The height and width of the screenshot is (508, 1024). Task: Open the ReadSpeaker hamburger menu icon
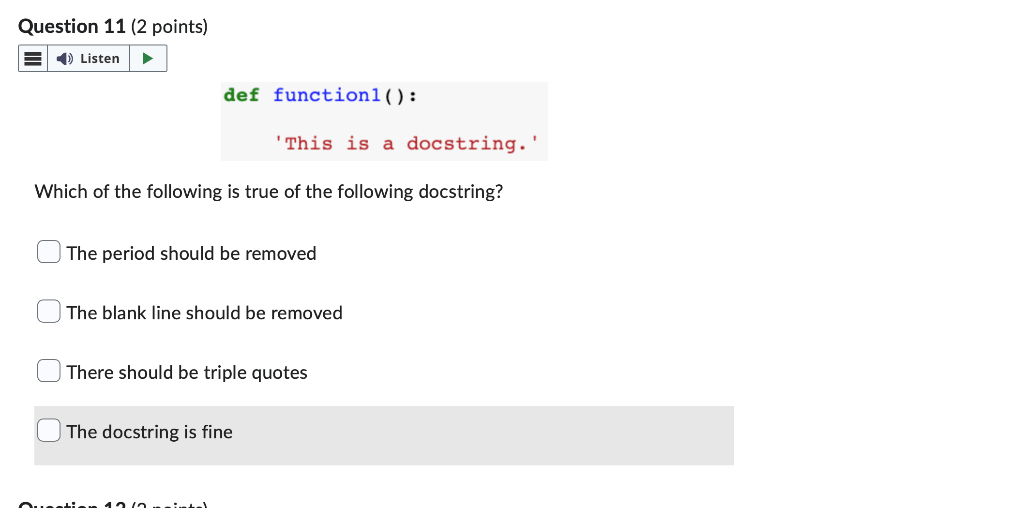(33, 58)
